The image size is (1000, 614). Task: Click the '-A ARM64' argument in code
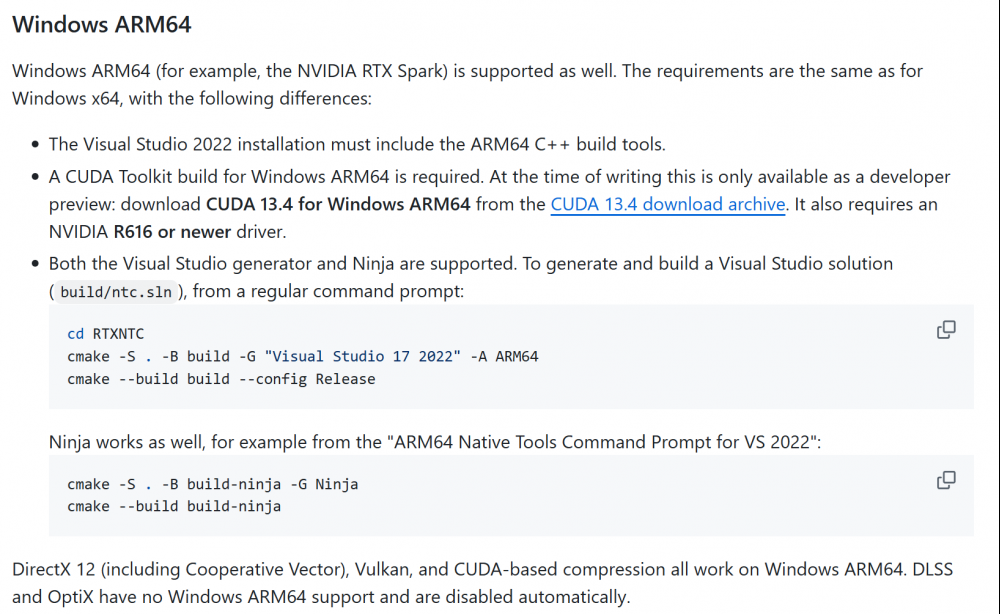click(x=504, y=356)
